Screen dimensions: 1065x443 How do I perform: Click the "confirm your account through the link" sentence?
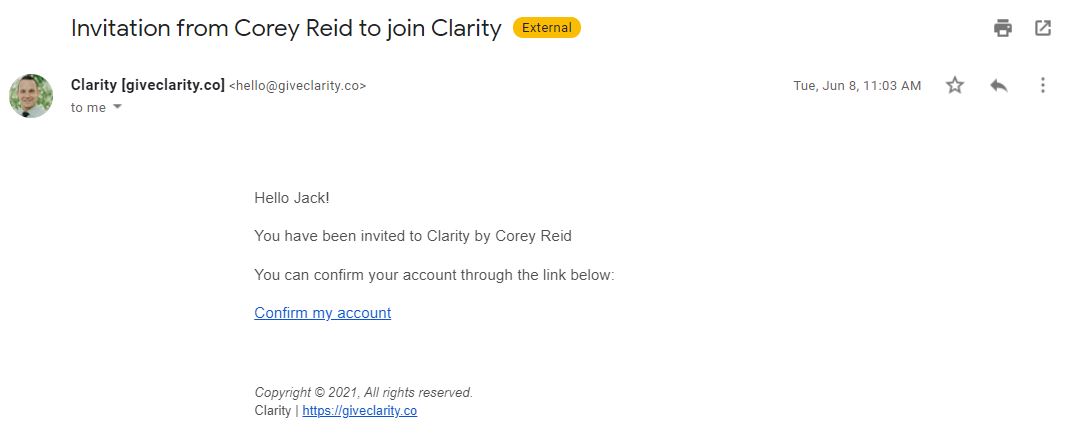coord(434,274)
